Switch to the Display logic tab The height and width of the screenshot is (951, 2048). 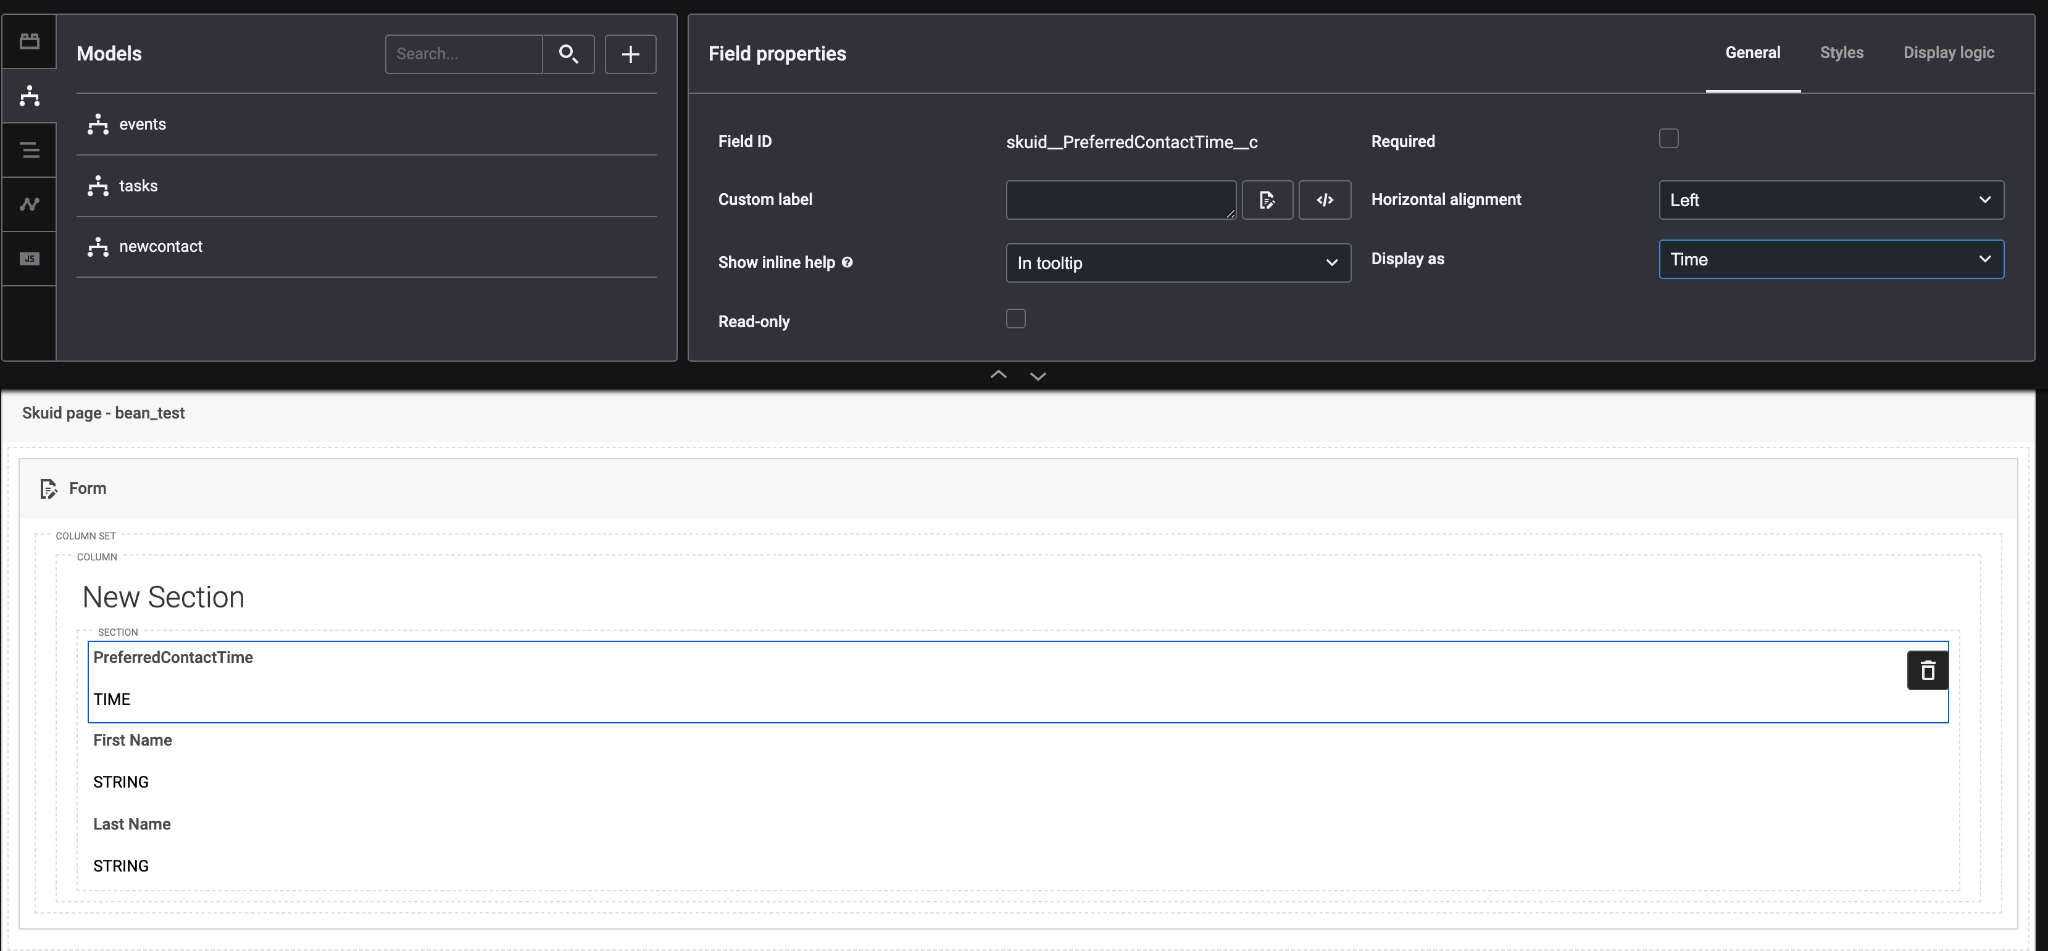[x=1948, y=53]
